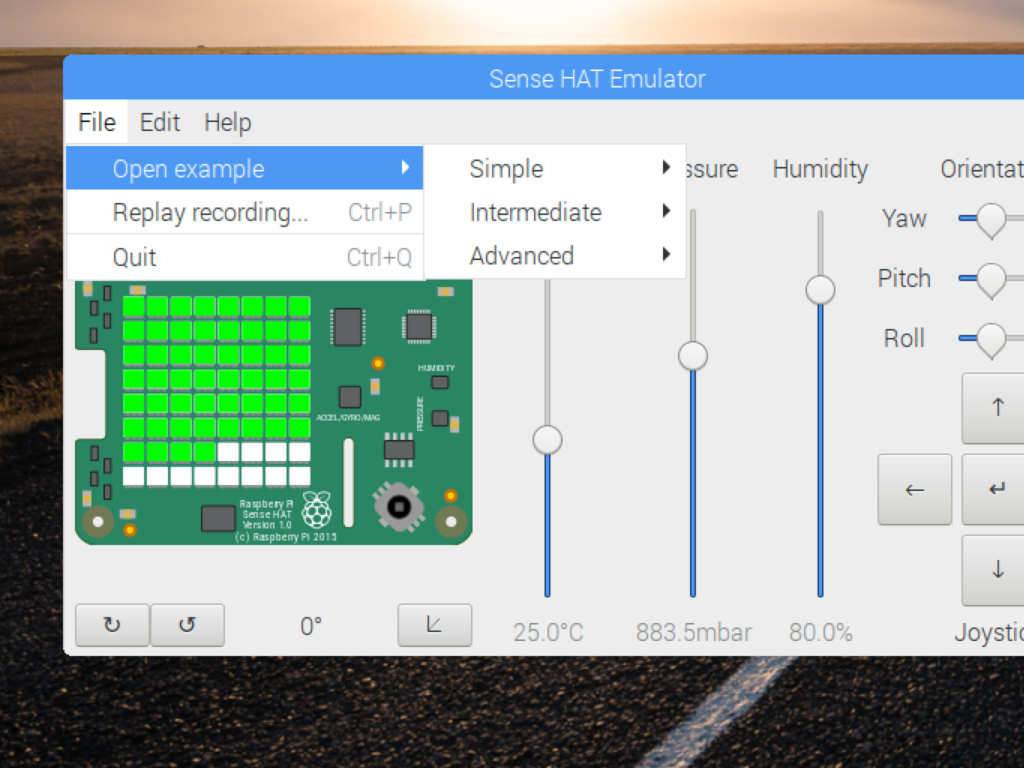Click the 883.5mbar pressure readout
This screenshot has height=768, width=1024.
(x=694, y=632)
